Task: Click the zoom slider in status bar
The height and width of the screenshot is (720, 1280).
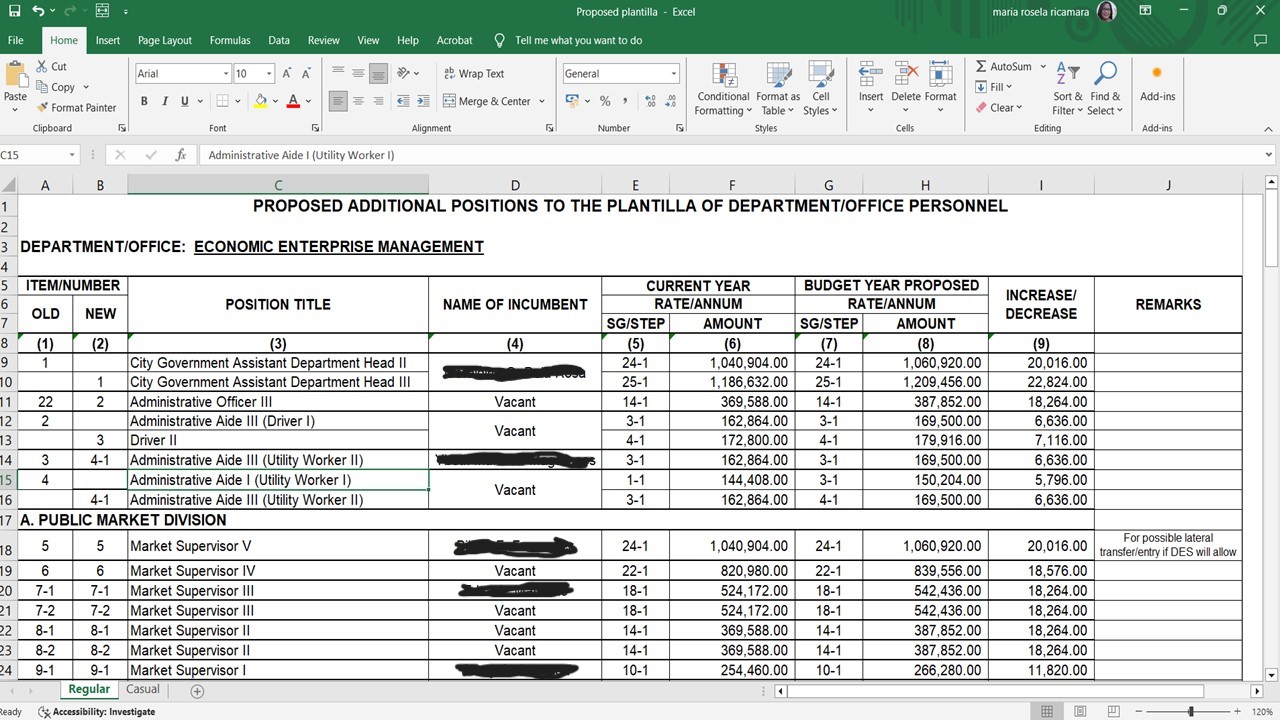Action: (1190, 712)
